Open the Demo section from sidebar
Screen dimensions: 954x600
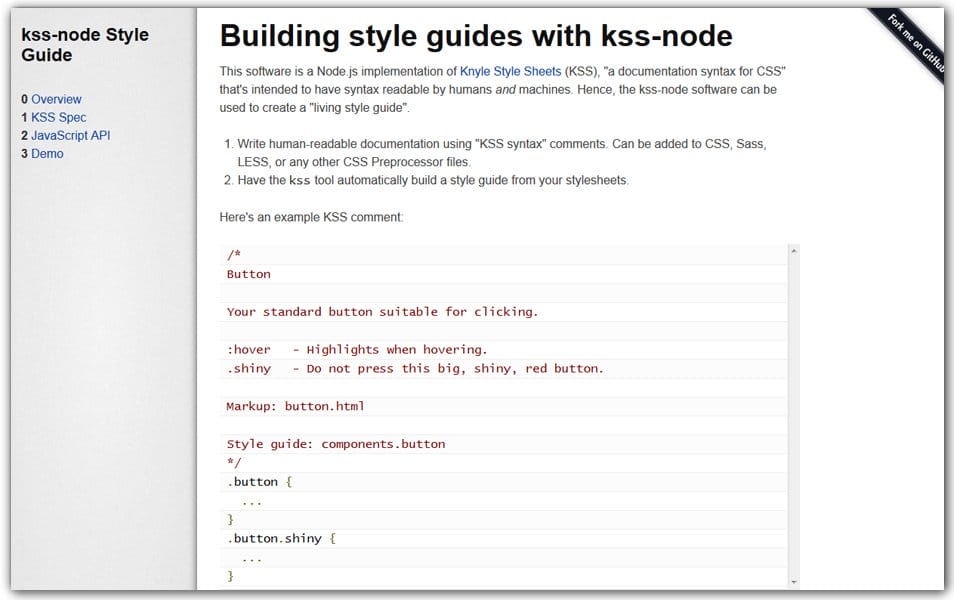[x=49, y=153]
